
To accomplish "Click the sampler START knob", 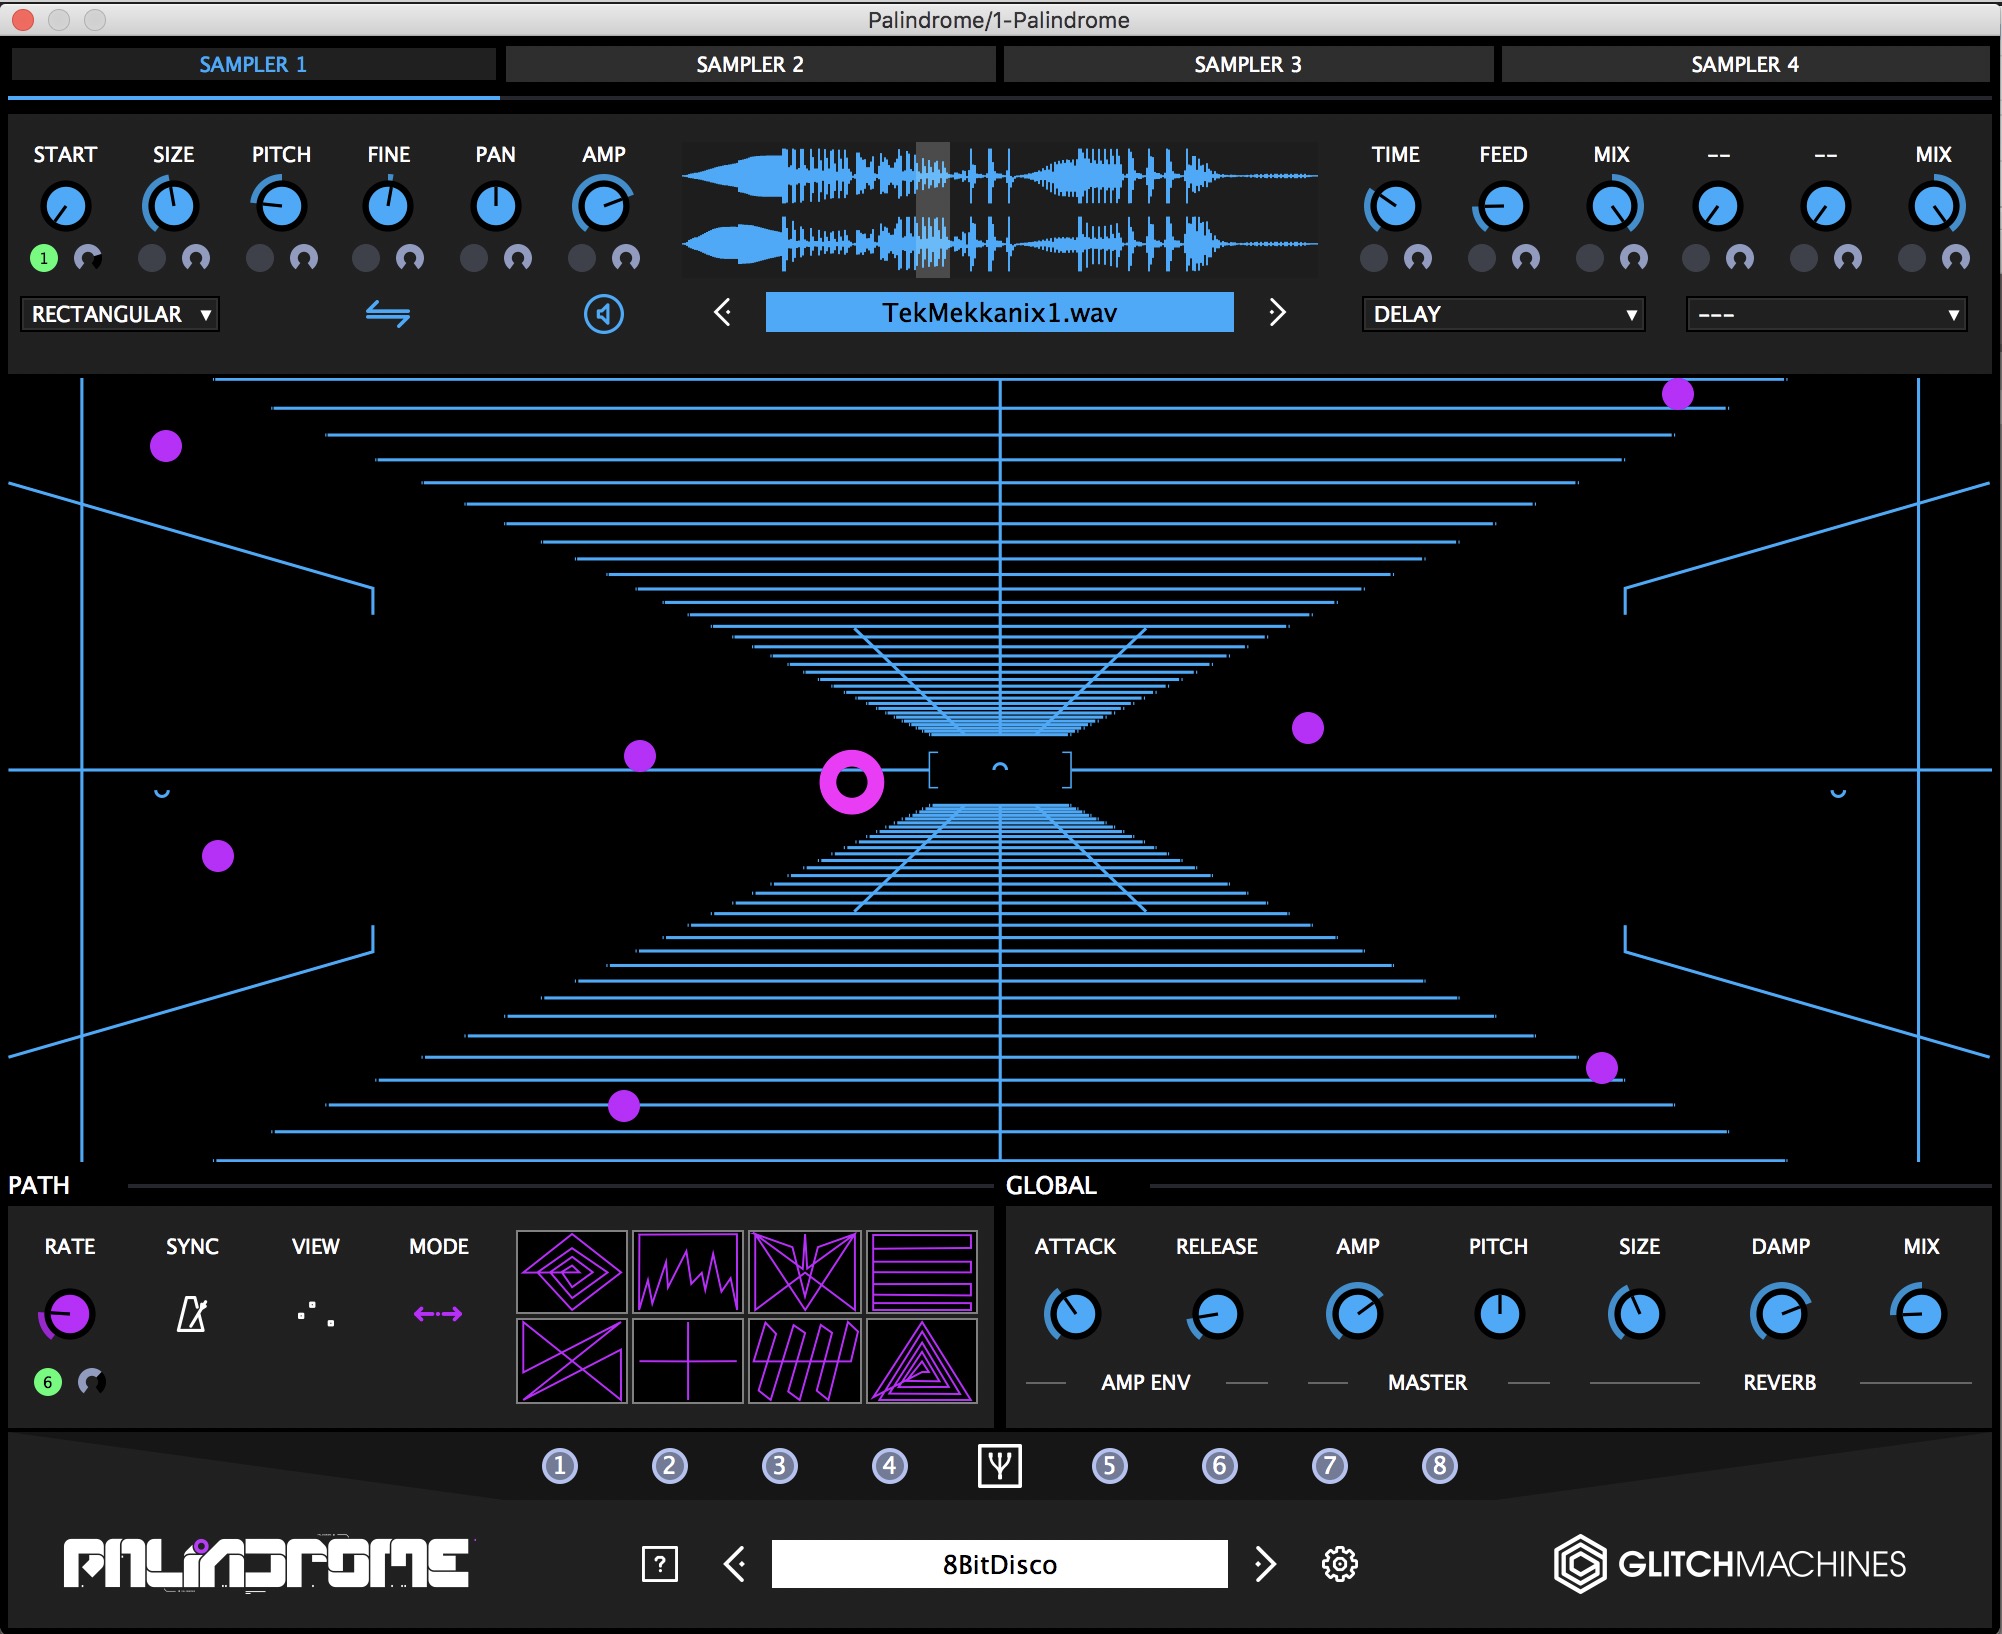I will (x=66, y=206).
